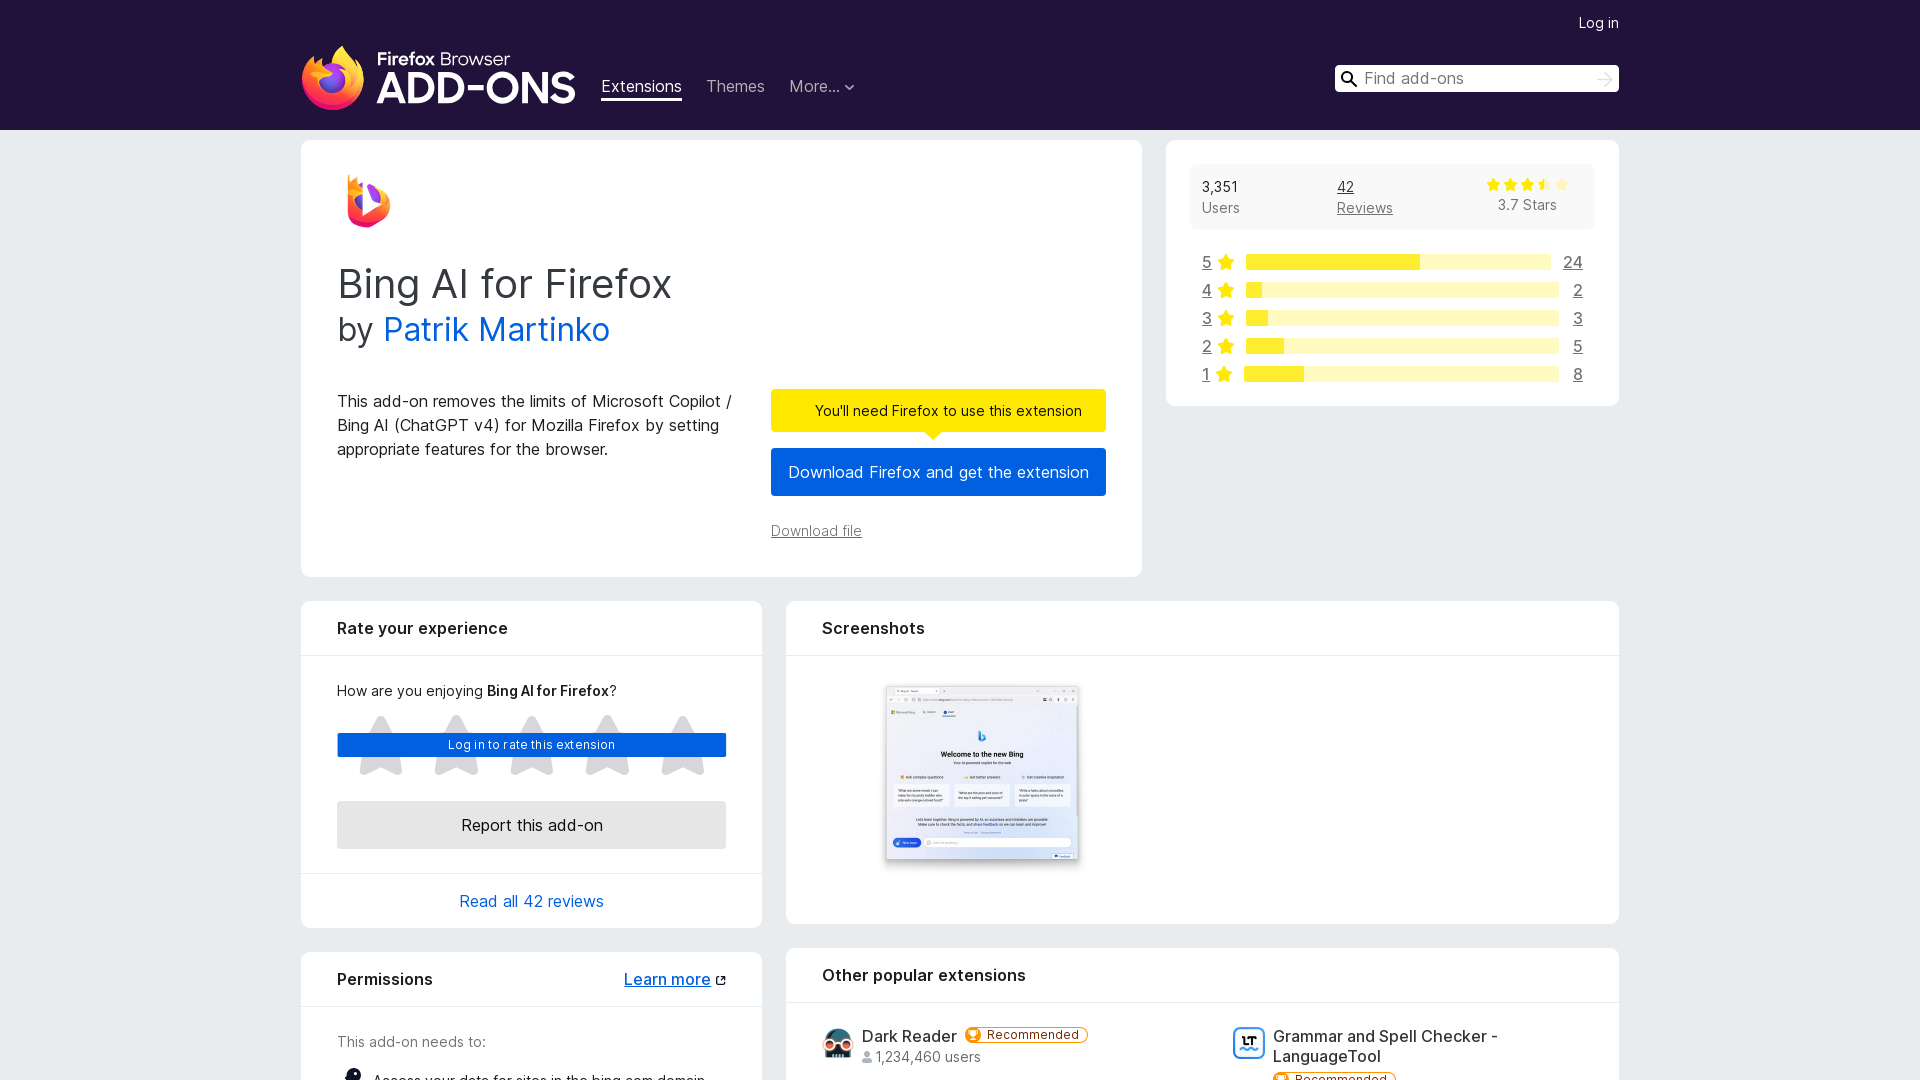Open the 42 Reviews link
This screenshot has width=1920, height=1080.
(x=1364, y=197)
